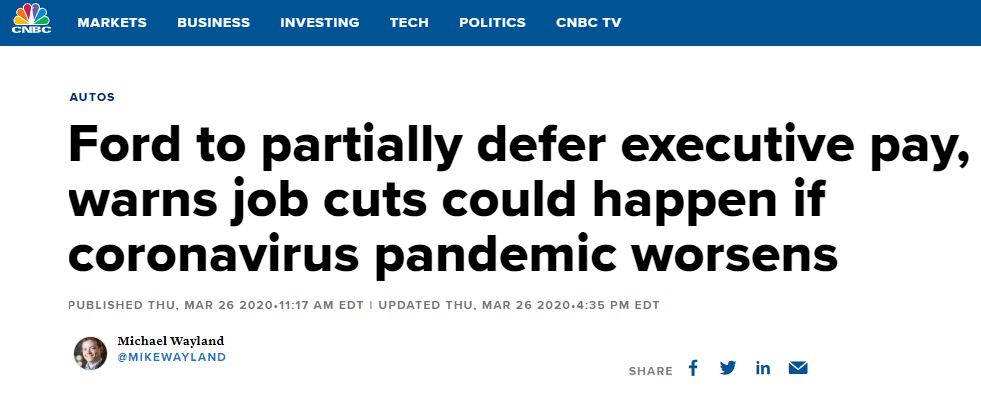981x410 pixels.
Task: Click the Share label
Action: point(651,371)
